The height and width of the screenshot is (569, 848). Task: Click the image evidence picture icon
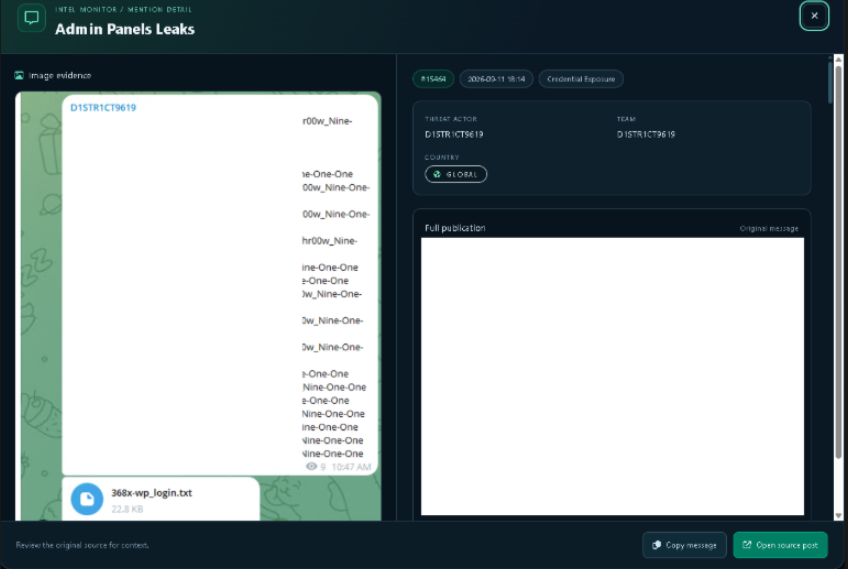[x=19, y=75]
